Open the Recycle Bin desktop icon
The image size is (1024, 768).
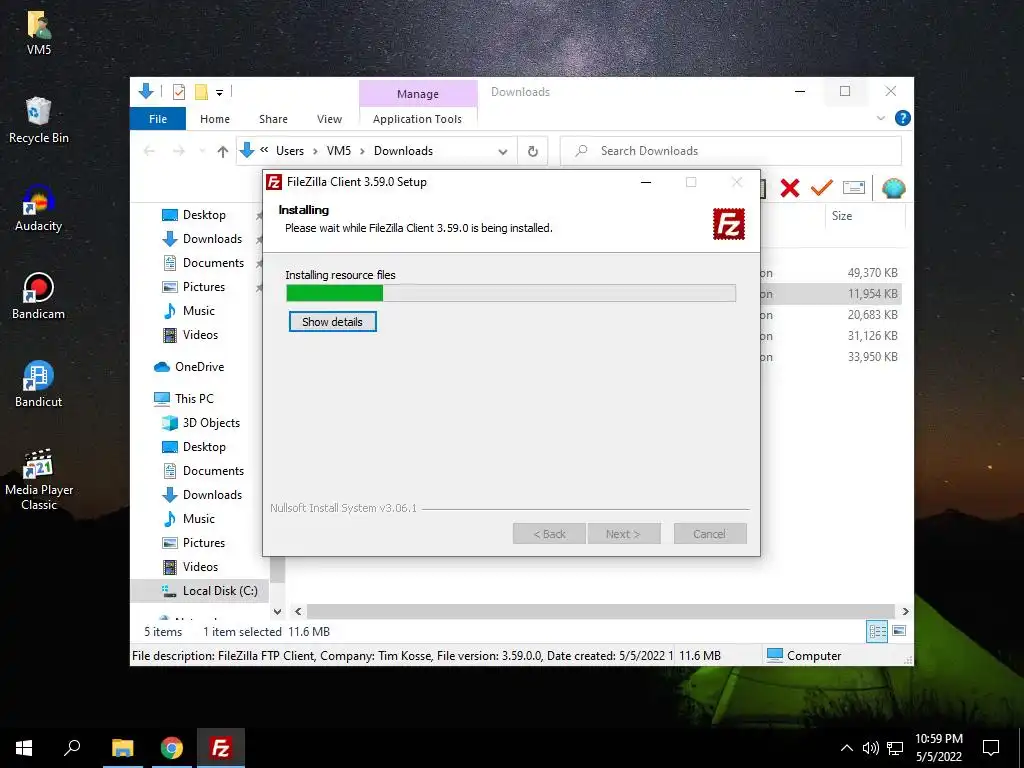(39, 120)
